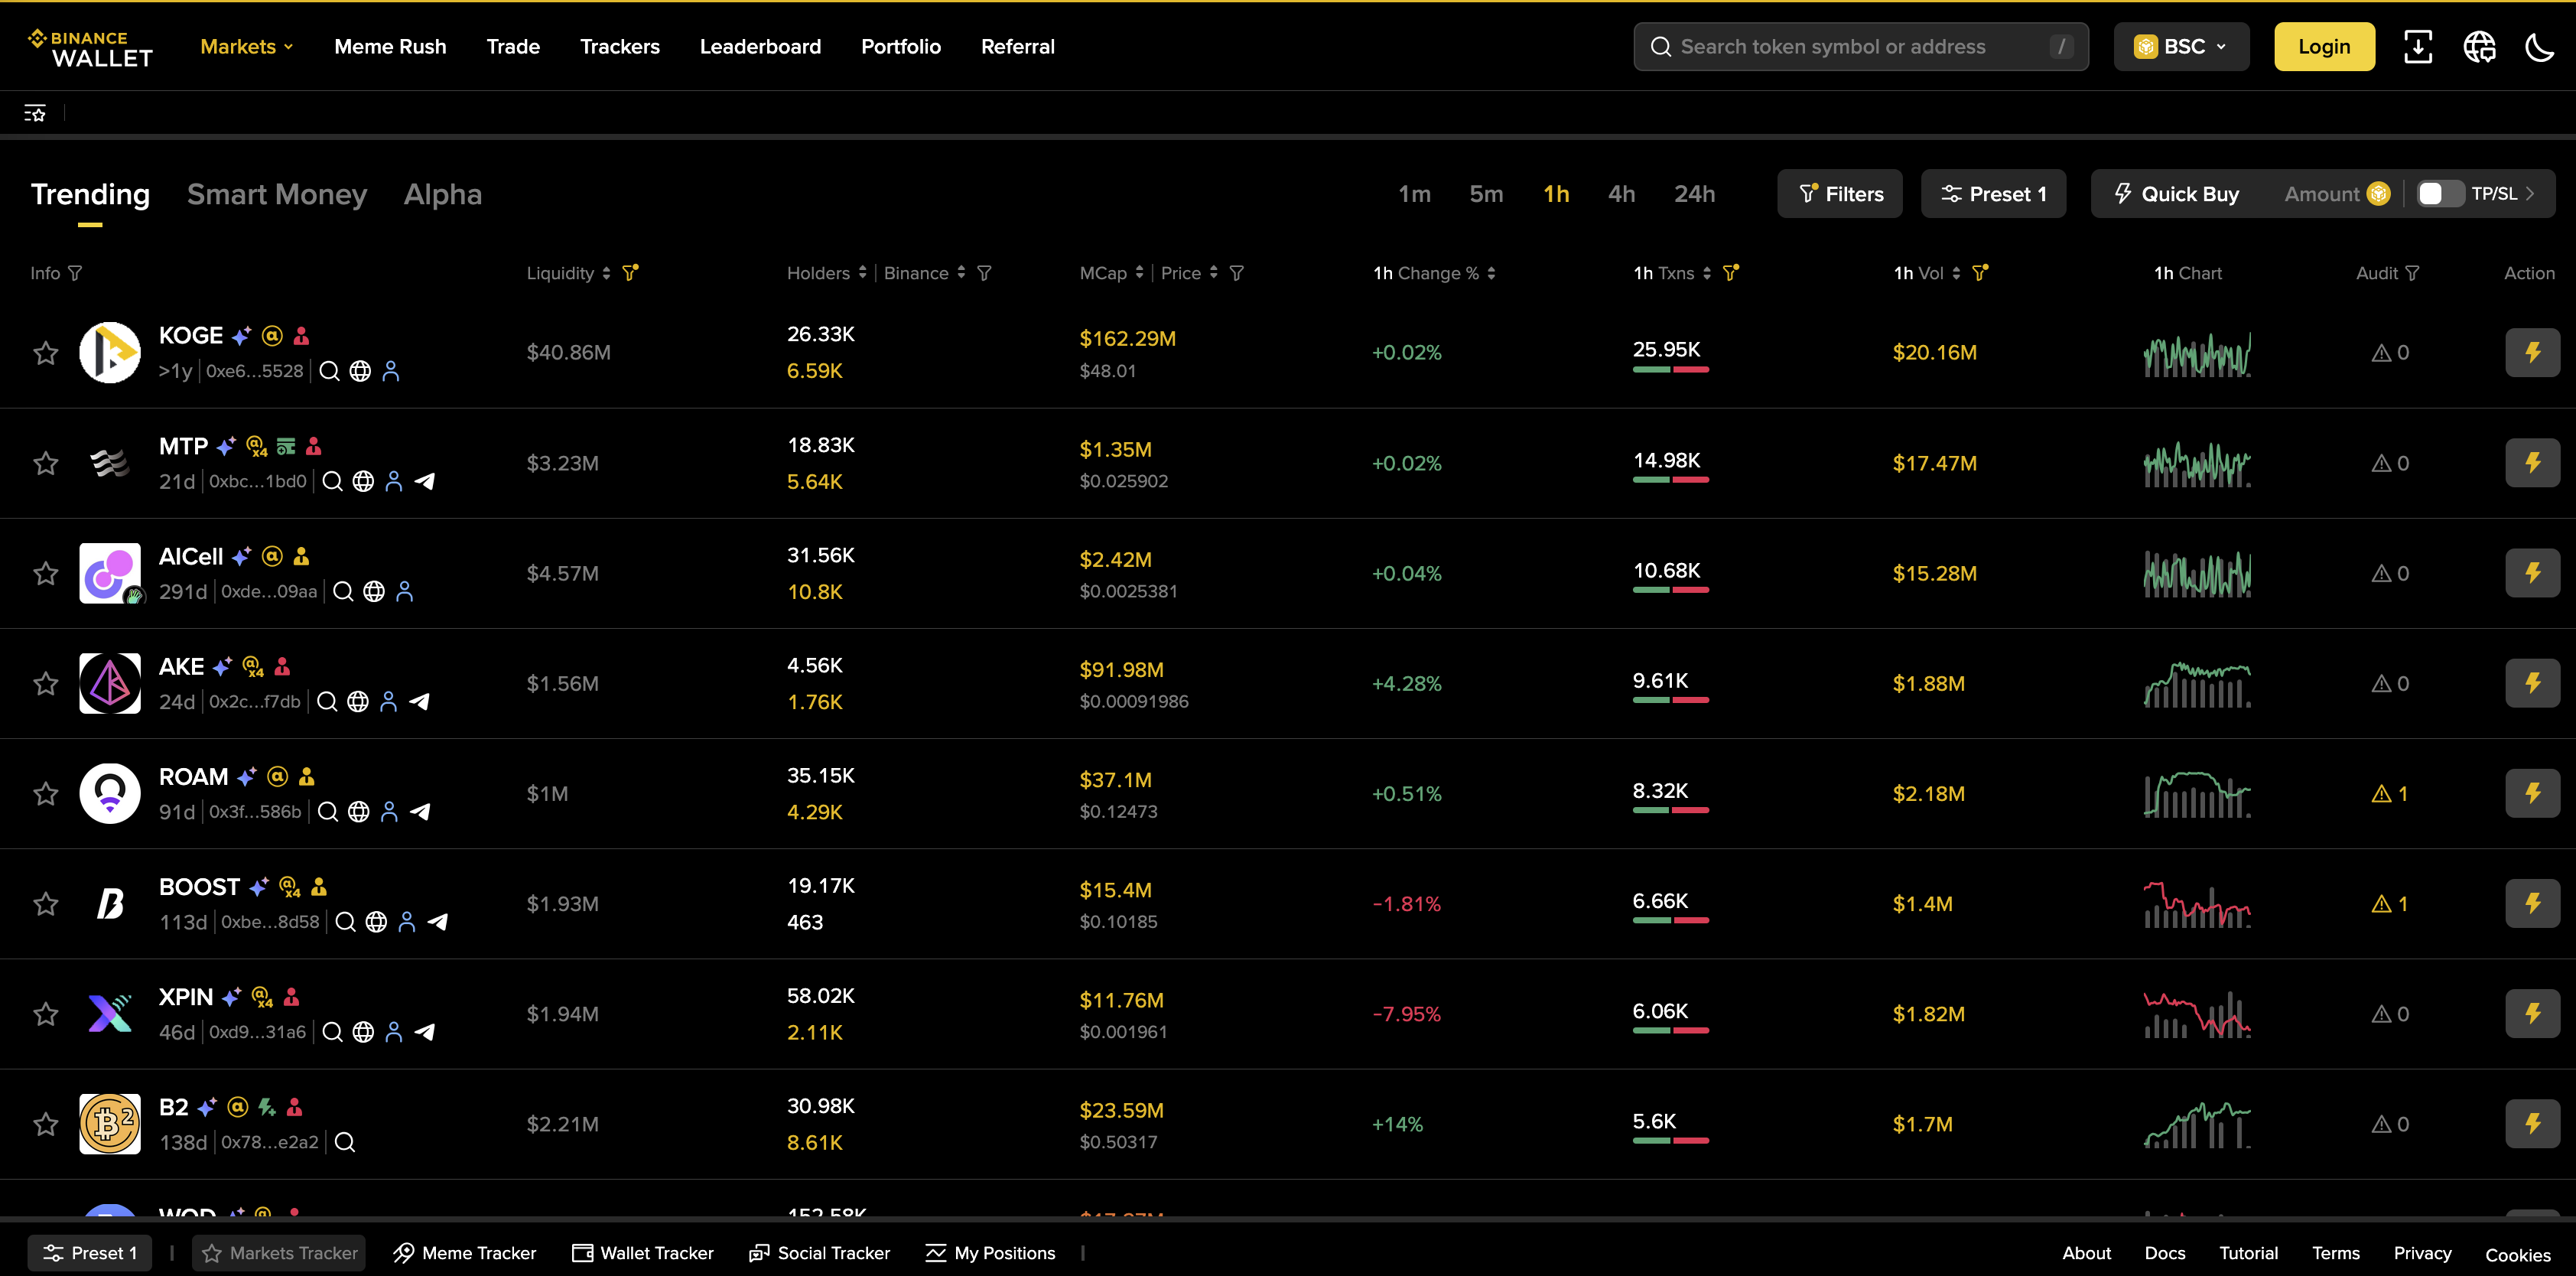Sort by 1h Change % arrows
The height and width of the screenshot is (1276, 2576).
(x=1491, y=273)
